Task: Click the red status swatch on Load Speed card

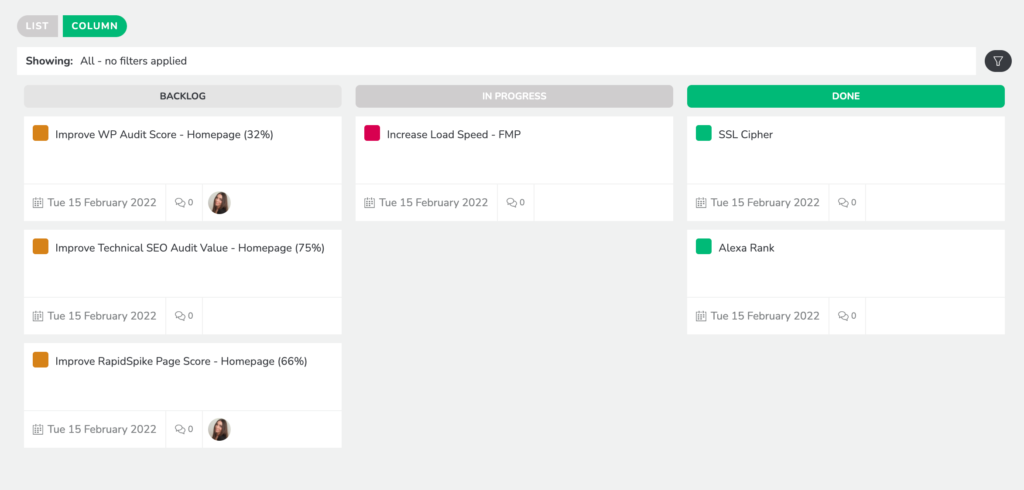Action: tap(372, 133)
